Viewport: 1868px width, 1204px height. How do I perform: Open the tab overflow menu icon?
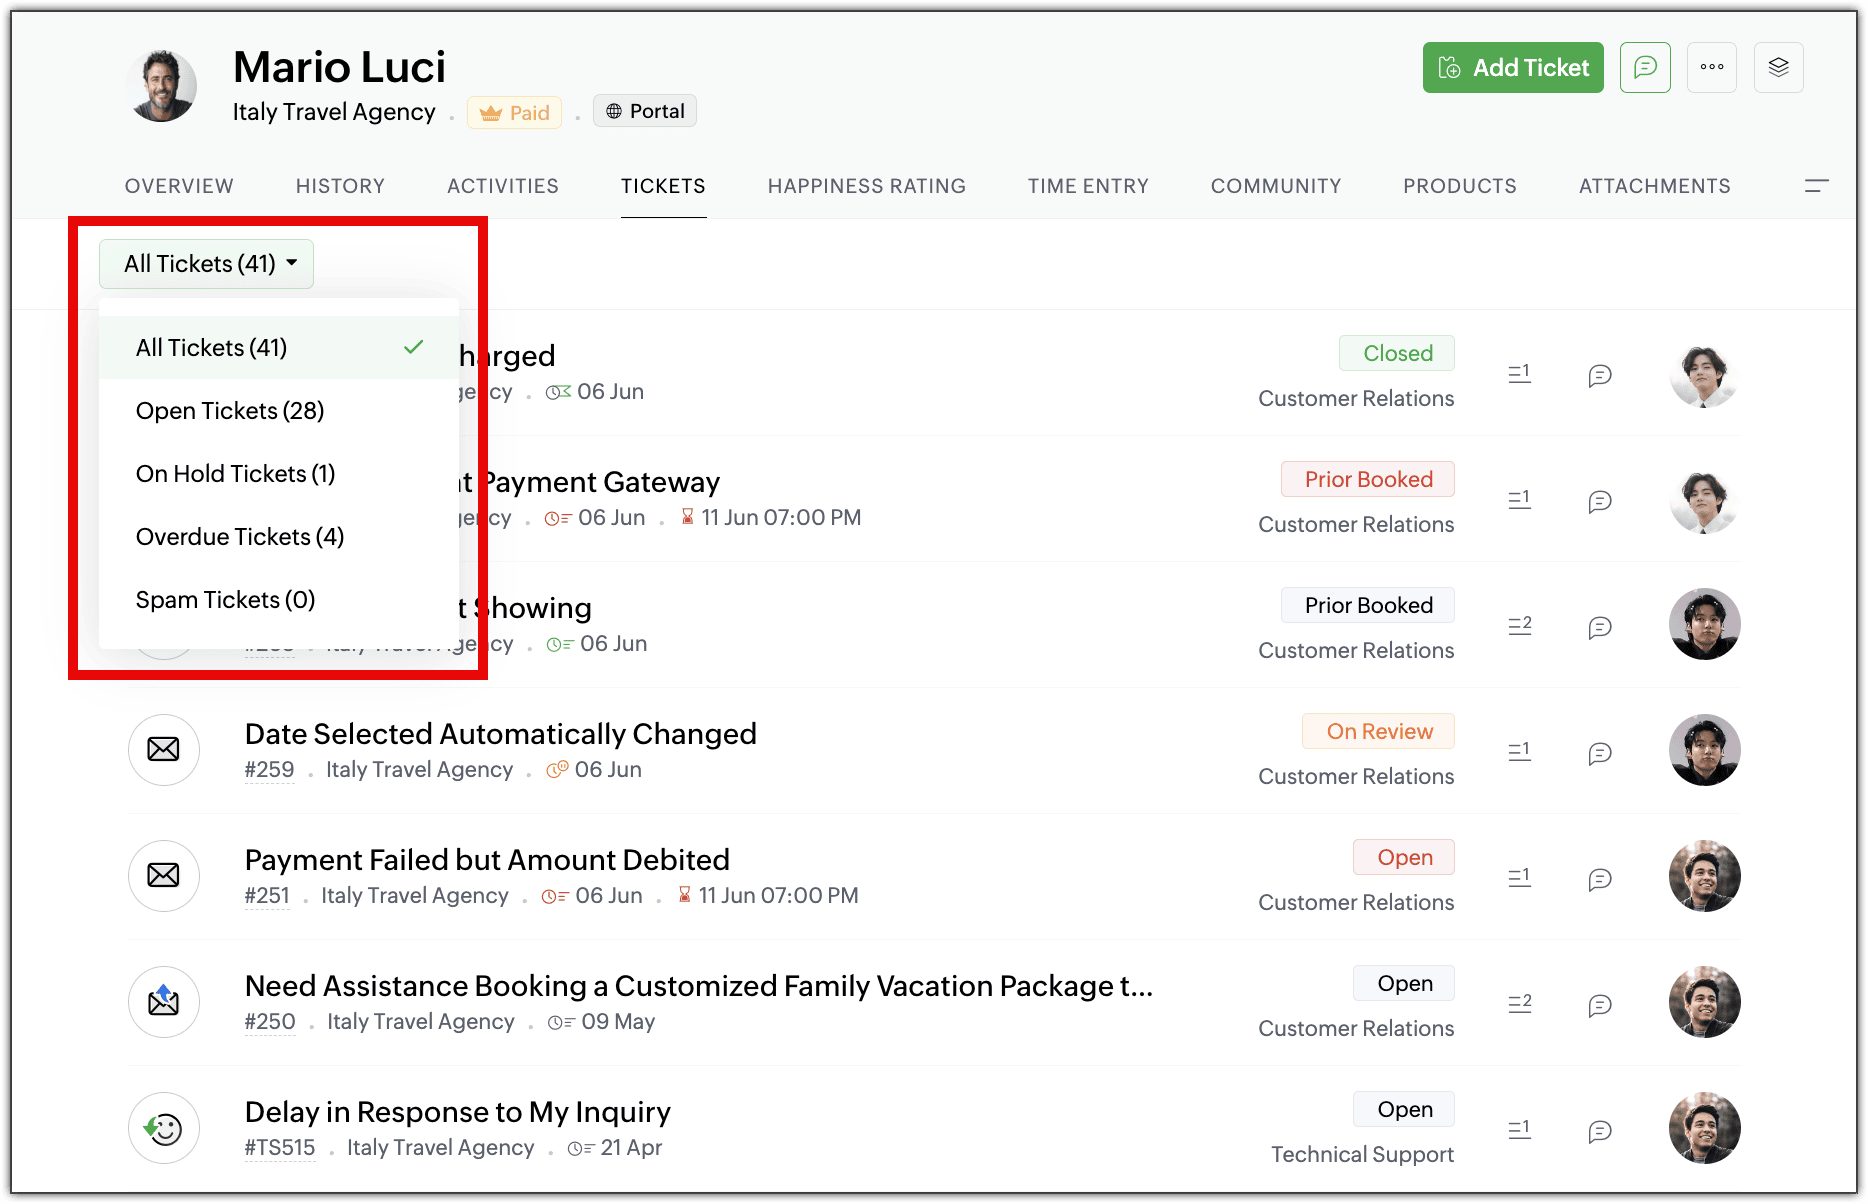pyautogui.click(x=1816, y=186)
